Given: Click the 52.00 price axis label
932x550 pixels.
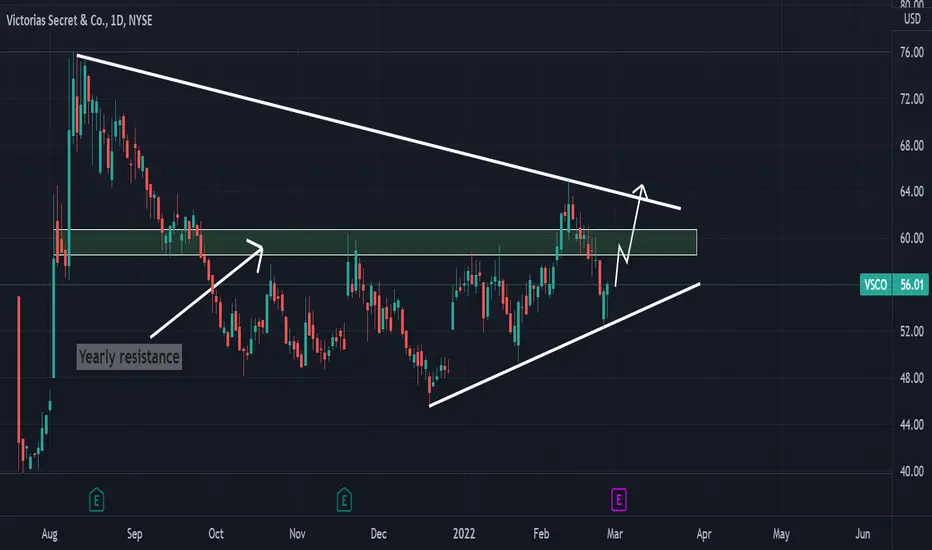Looking at the screenshot, I should tap(912, 331).
